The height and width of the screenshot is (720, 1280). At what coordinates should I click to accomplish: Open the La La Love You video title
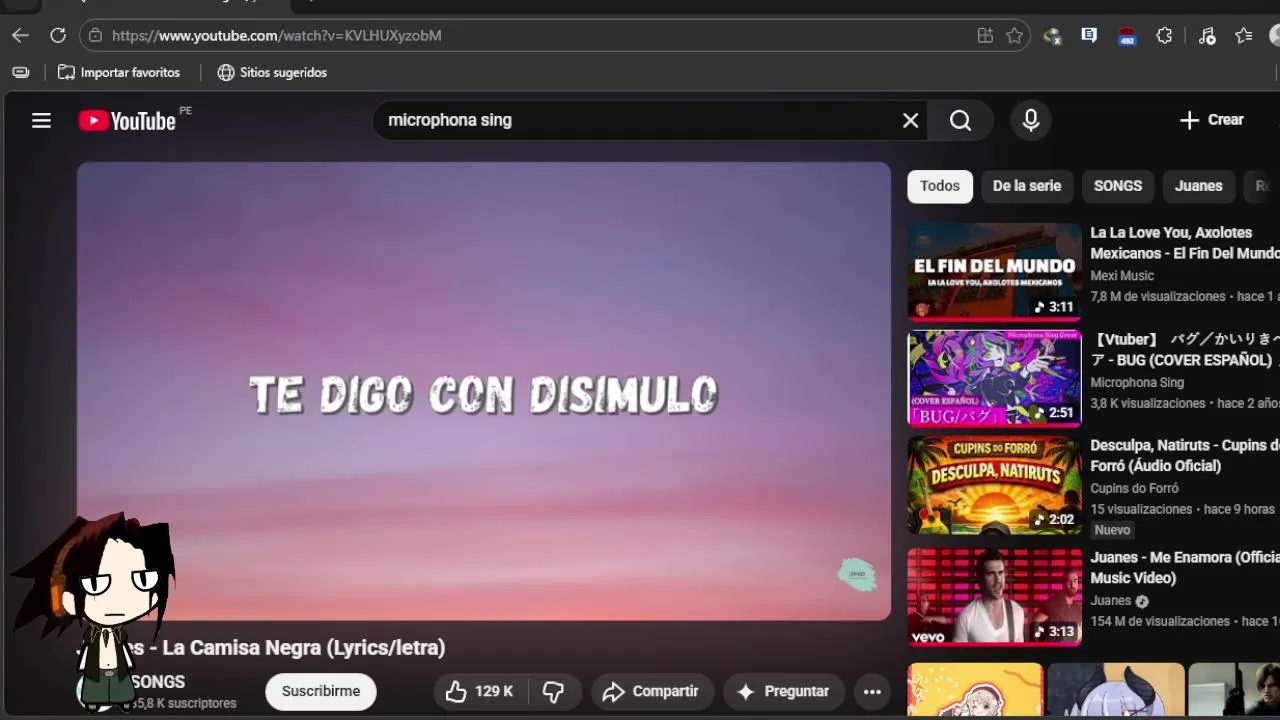pos(1185,243)
